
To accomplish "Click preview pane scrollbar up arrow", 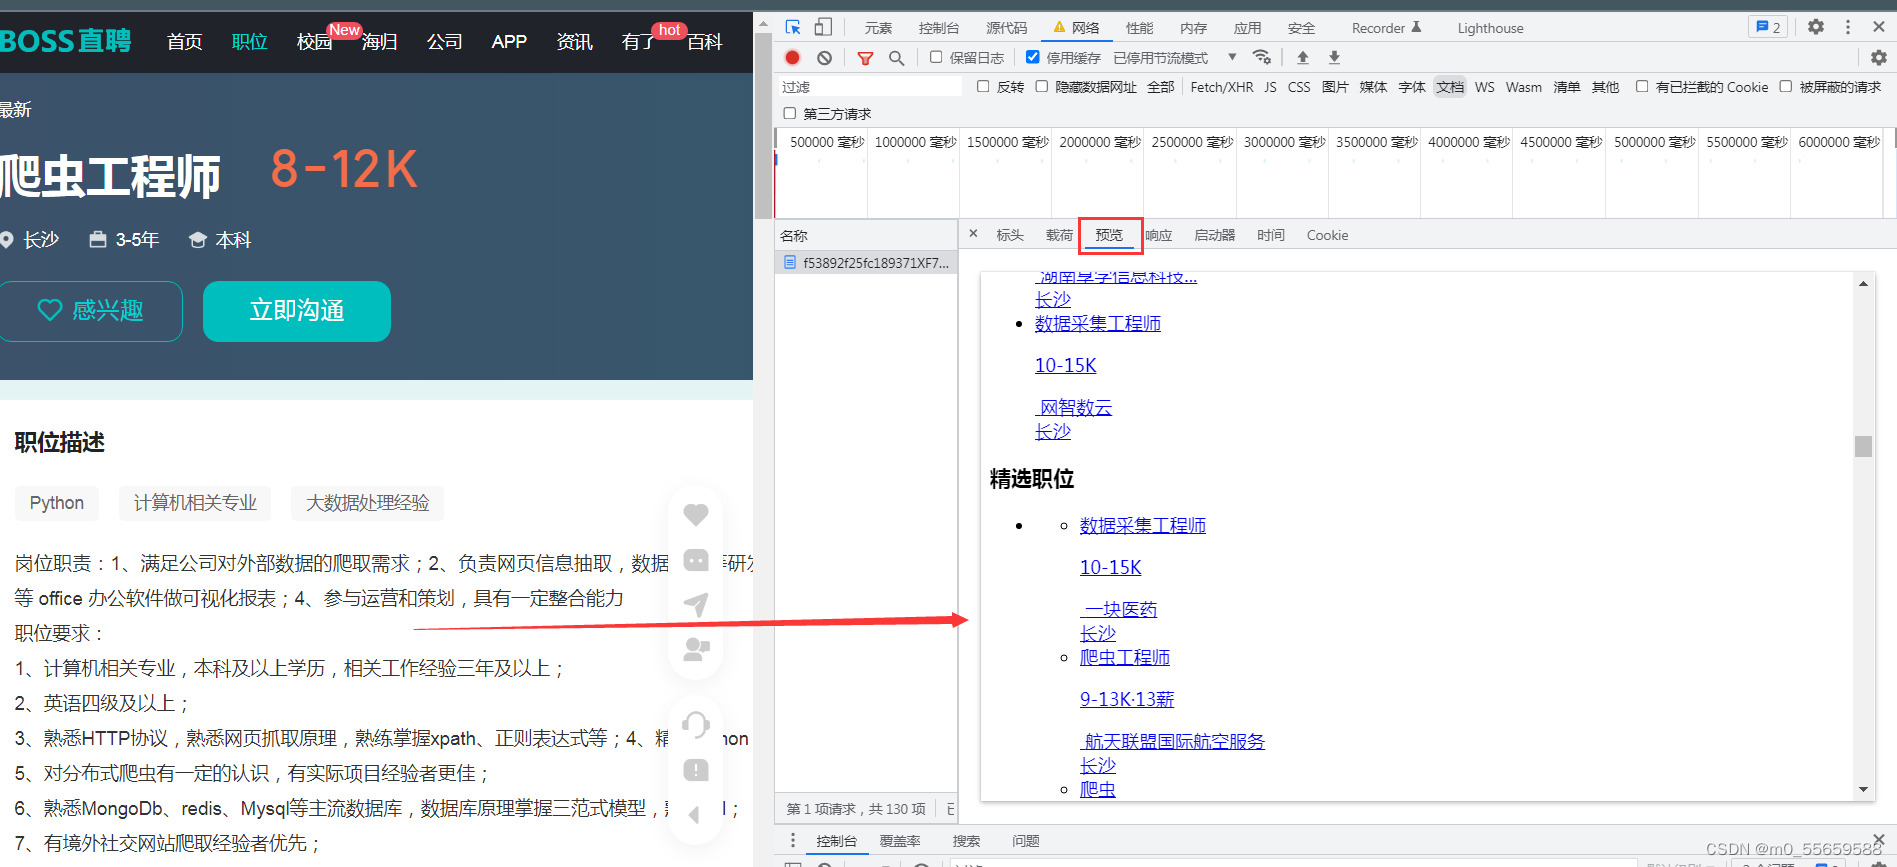I will click(x=1863, y=284).
